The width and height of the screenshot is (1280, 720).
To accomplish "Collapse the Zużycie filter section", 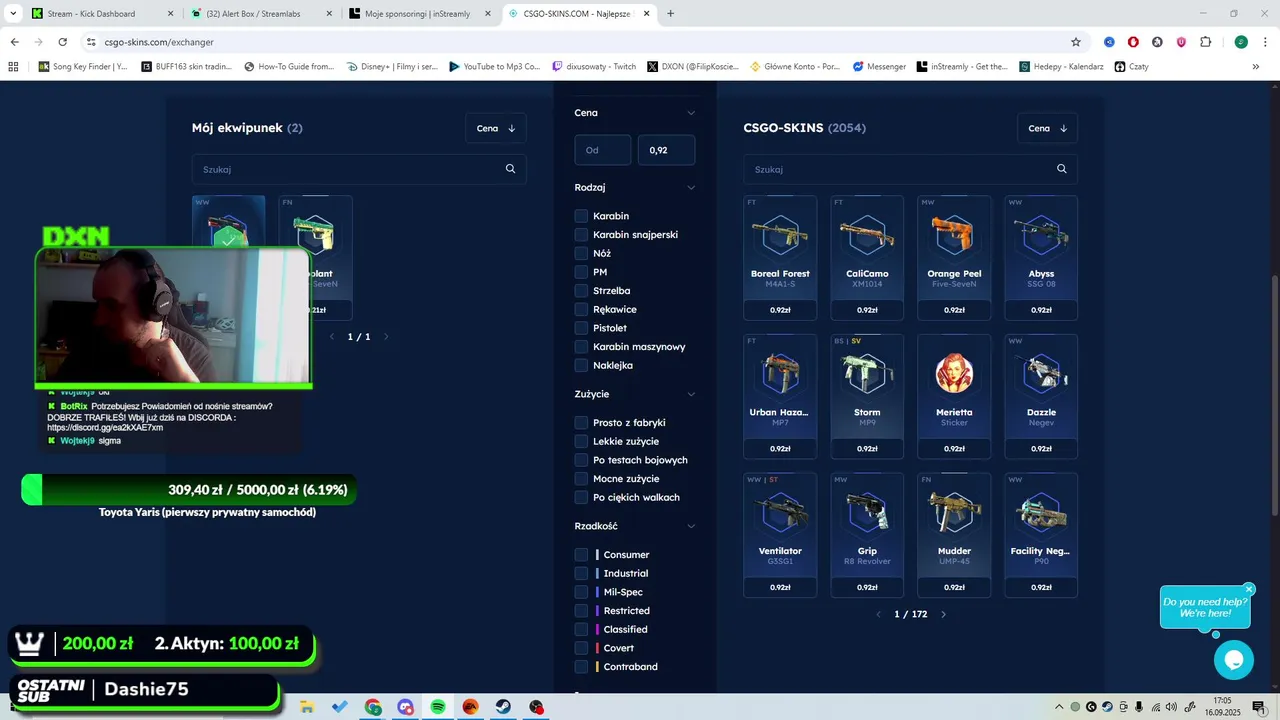I will pos(690,394).
